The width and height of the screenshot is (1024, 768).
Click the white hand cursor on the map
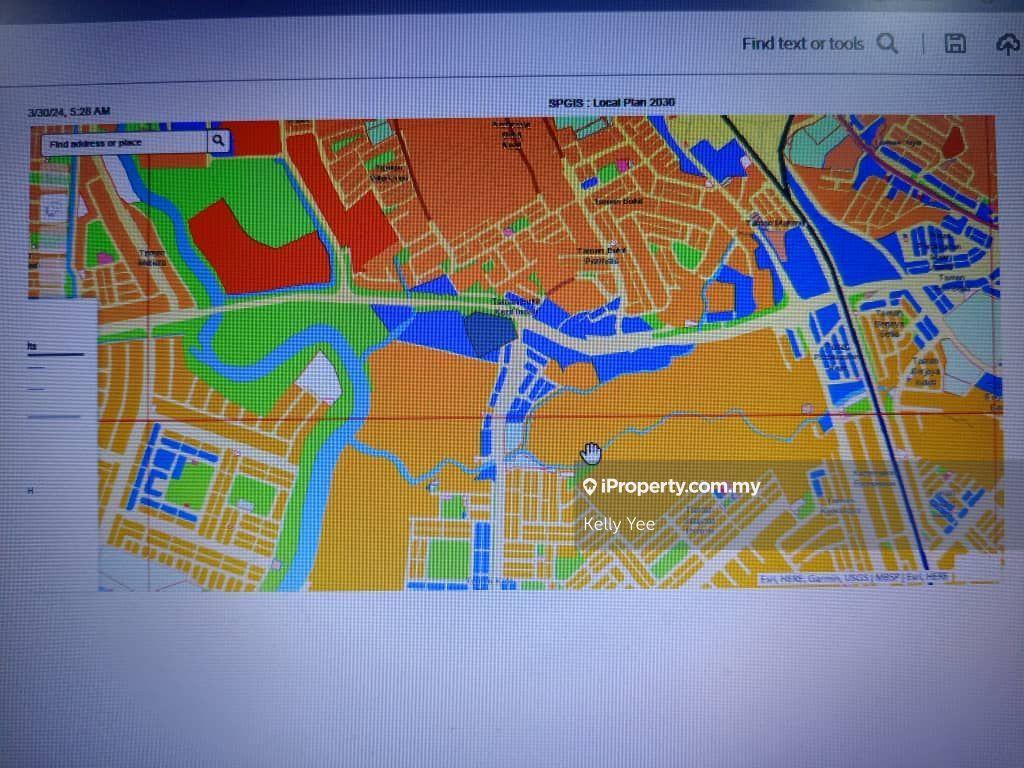pyautogui.click(x=591, y=454)
